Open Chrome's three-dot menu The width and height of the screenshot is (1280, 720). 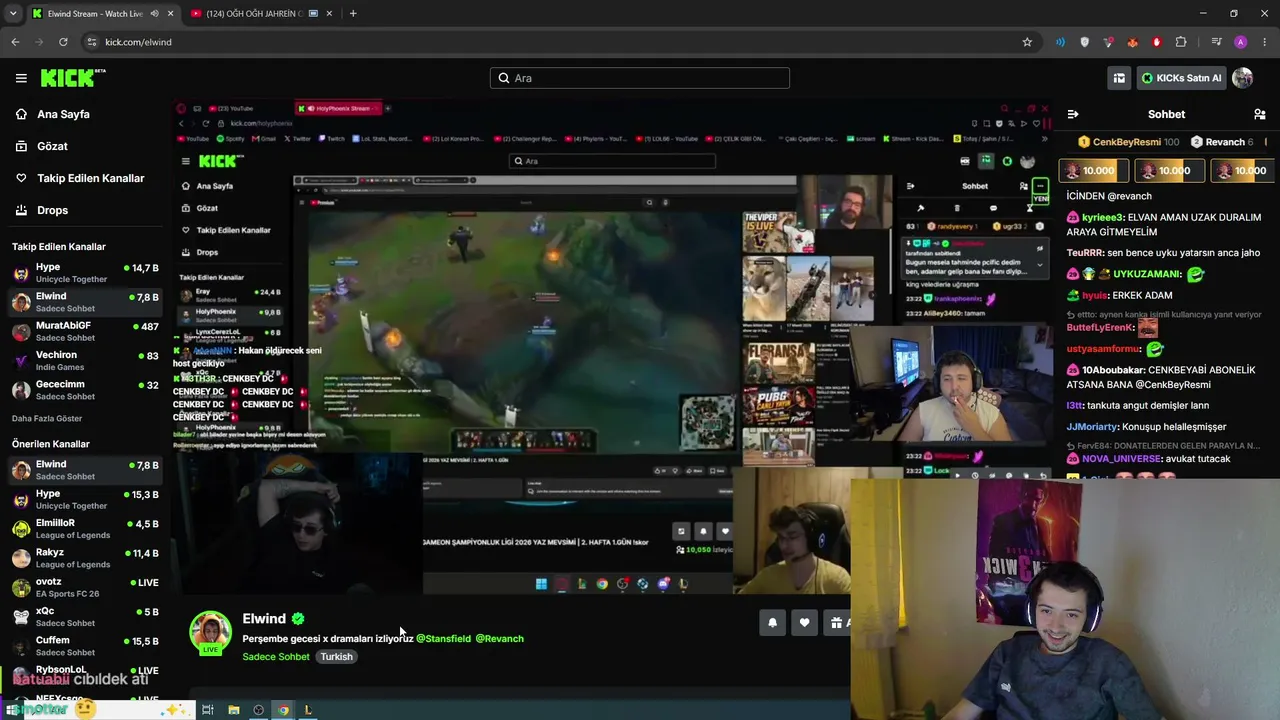coord(1265,42)
